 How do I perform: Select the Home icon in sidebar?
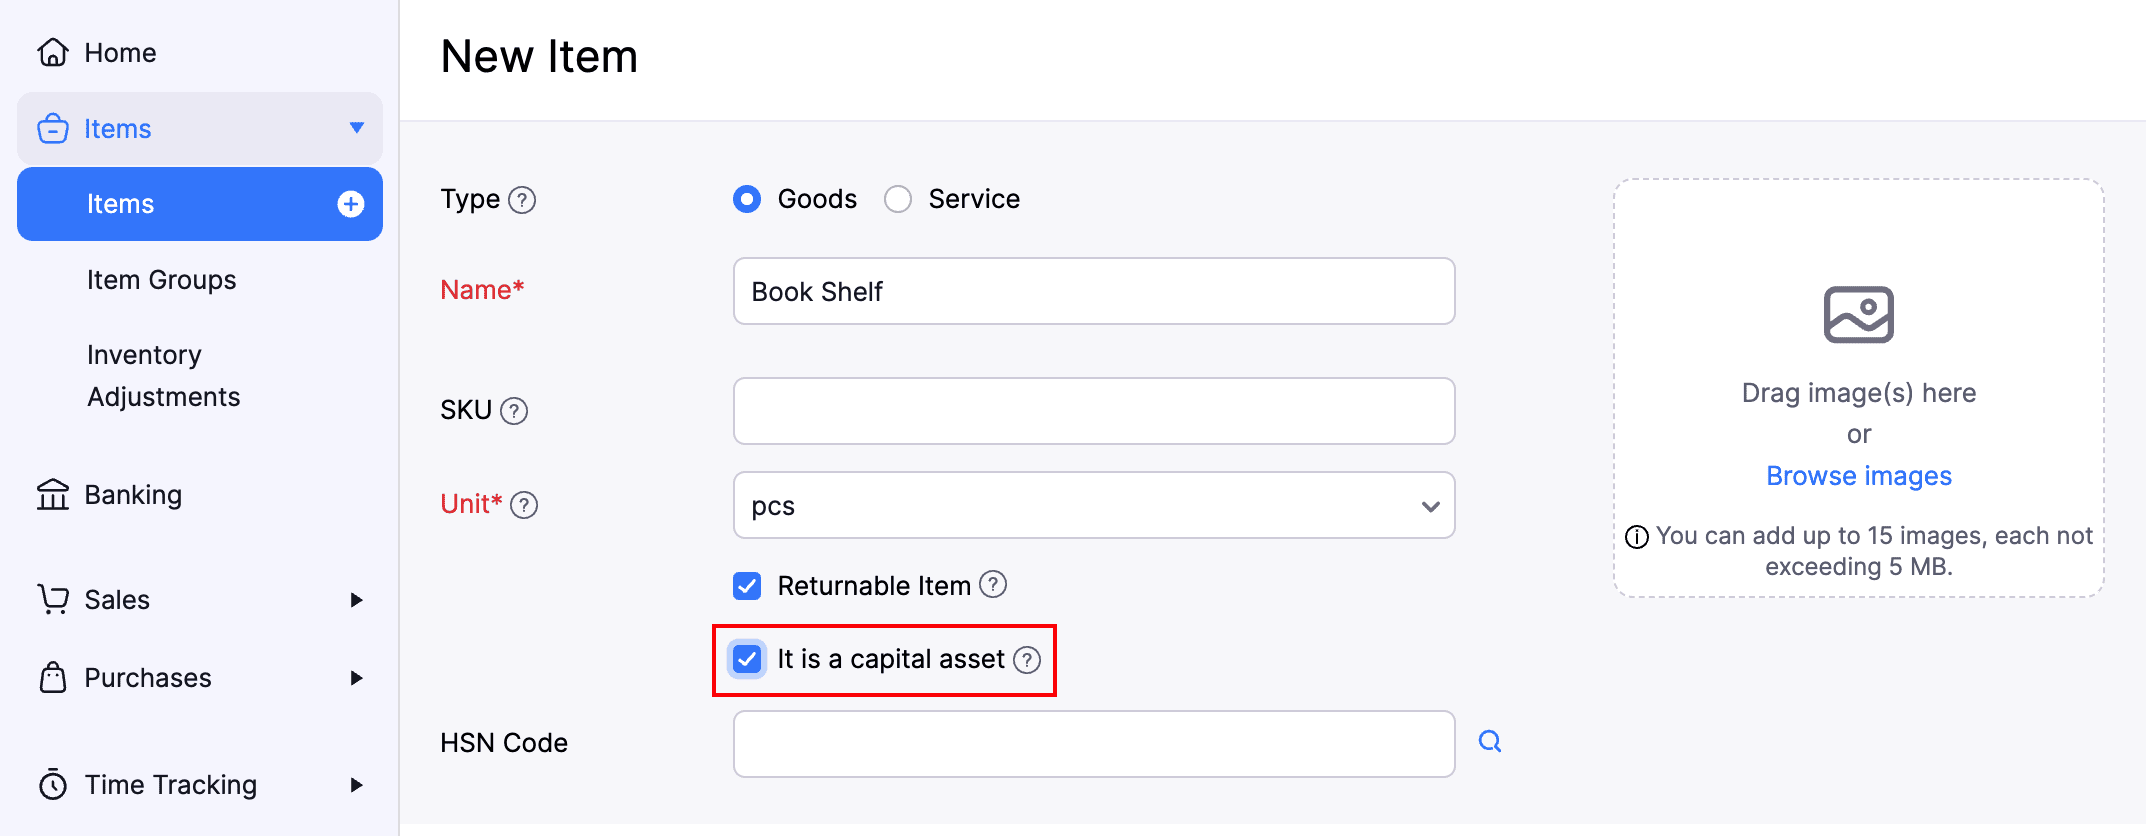pyautogui.click(x=53, y=52)
